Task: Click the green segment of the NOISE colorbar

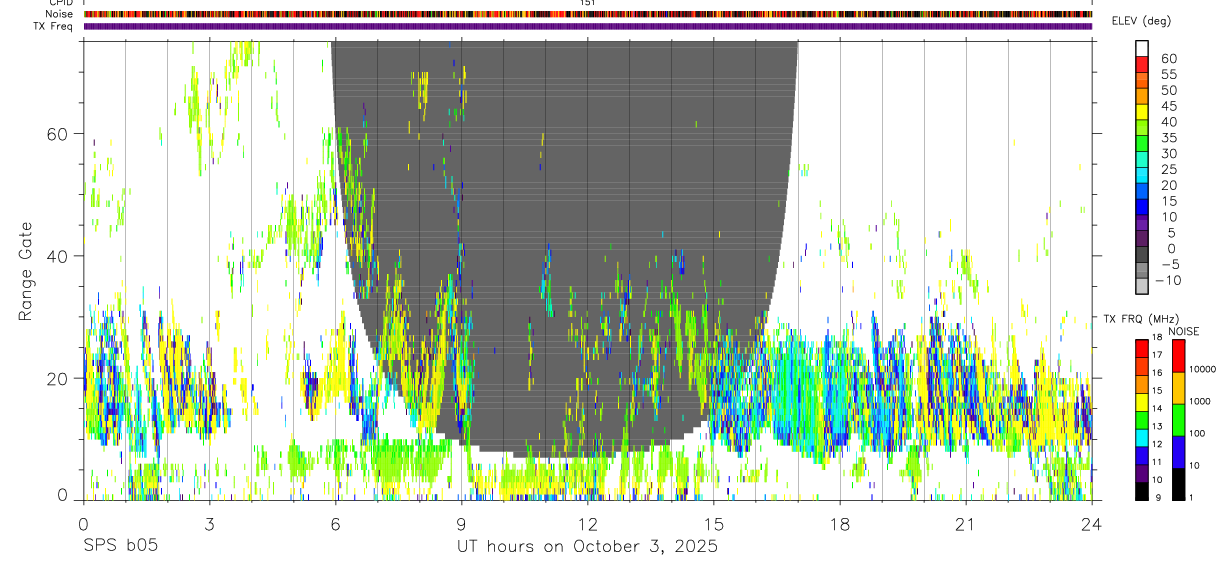Action: point(1178,420)
